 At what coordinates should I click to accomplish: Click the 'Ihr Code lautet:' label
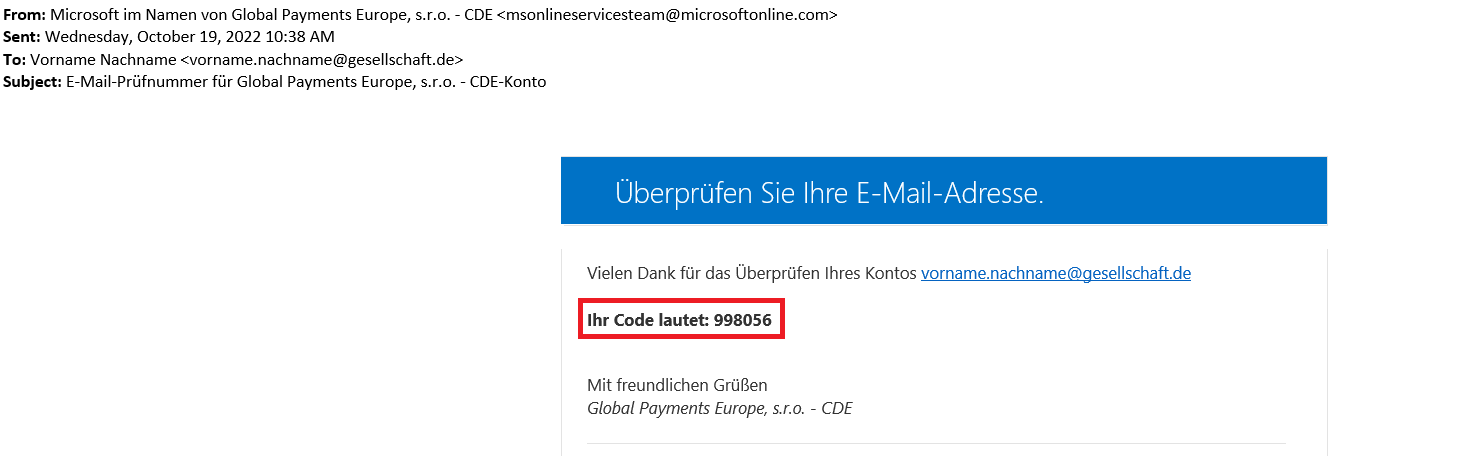tap(647, 321)
